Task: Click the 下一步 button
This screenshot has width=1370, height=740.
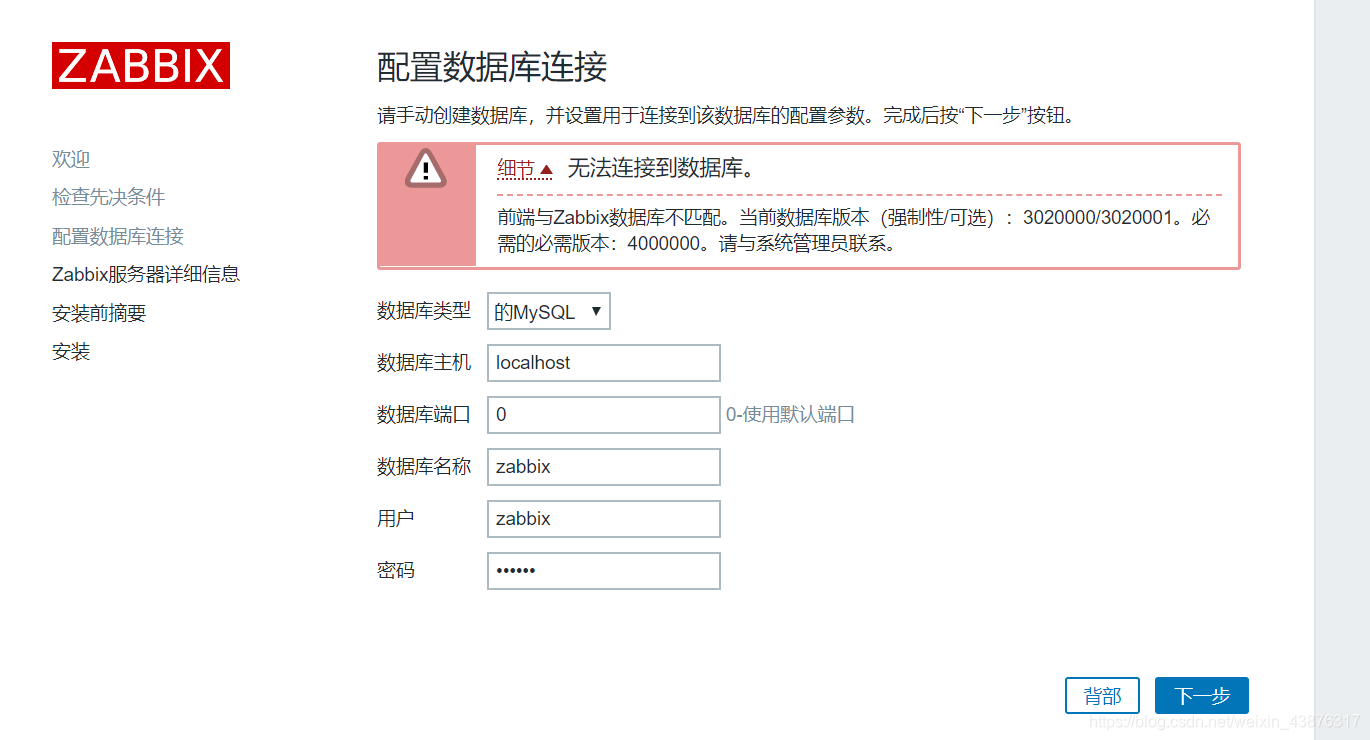Action: point(1201,695)
